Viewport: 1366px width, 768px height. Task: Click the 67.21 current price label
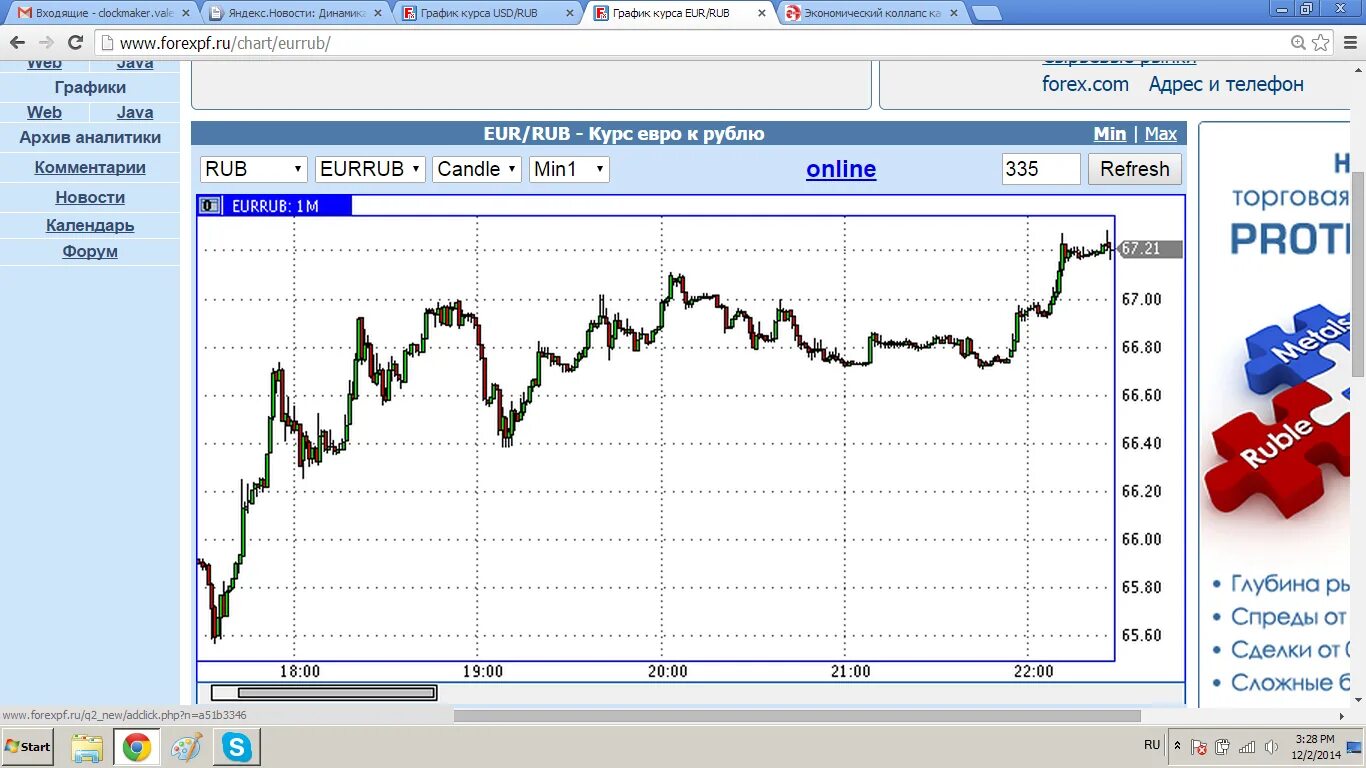[1149, 249]
